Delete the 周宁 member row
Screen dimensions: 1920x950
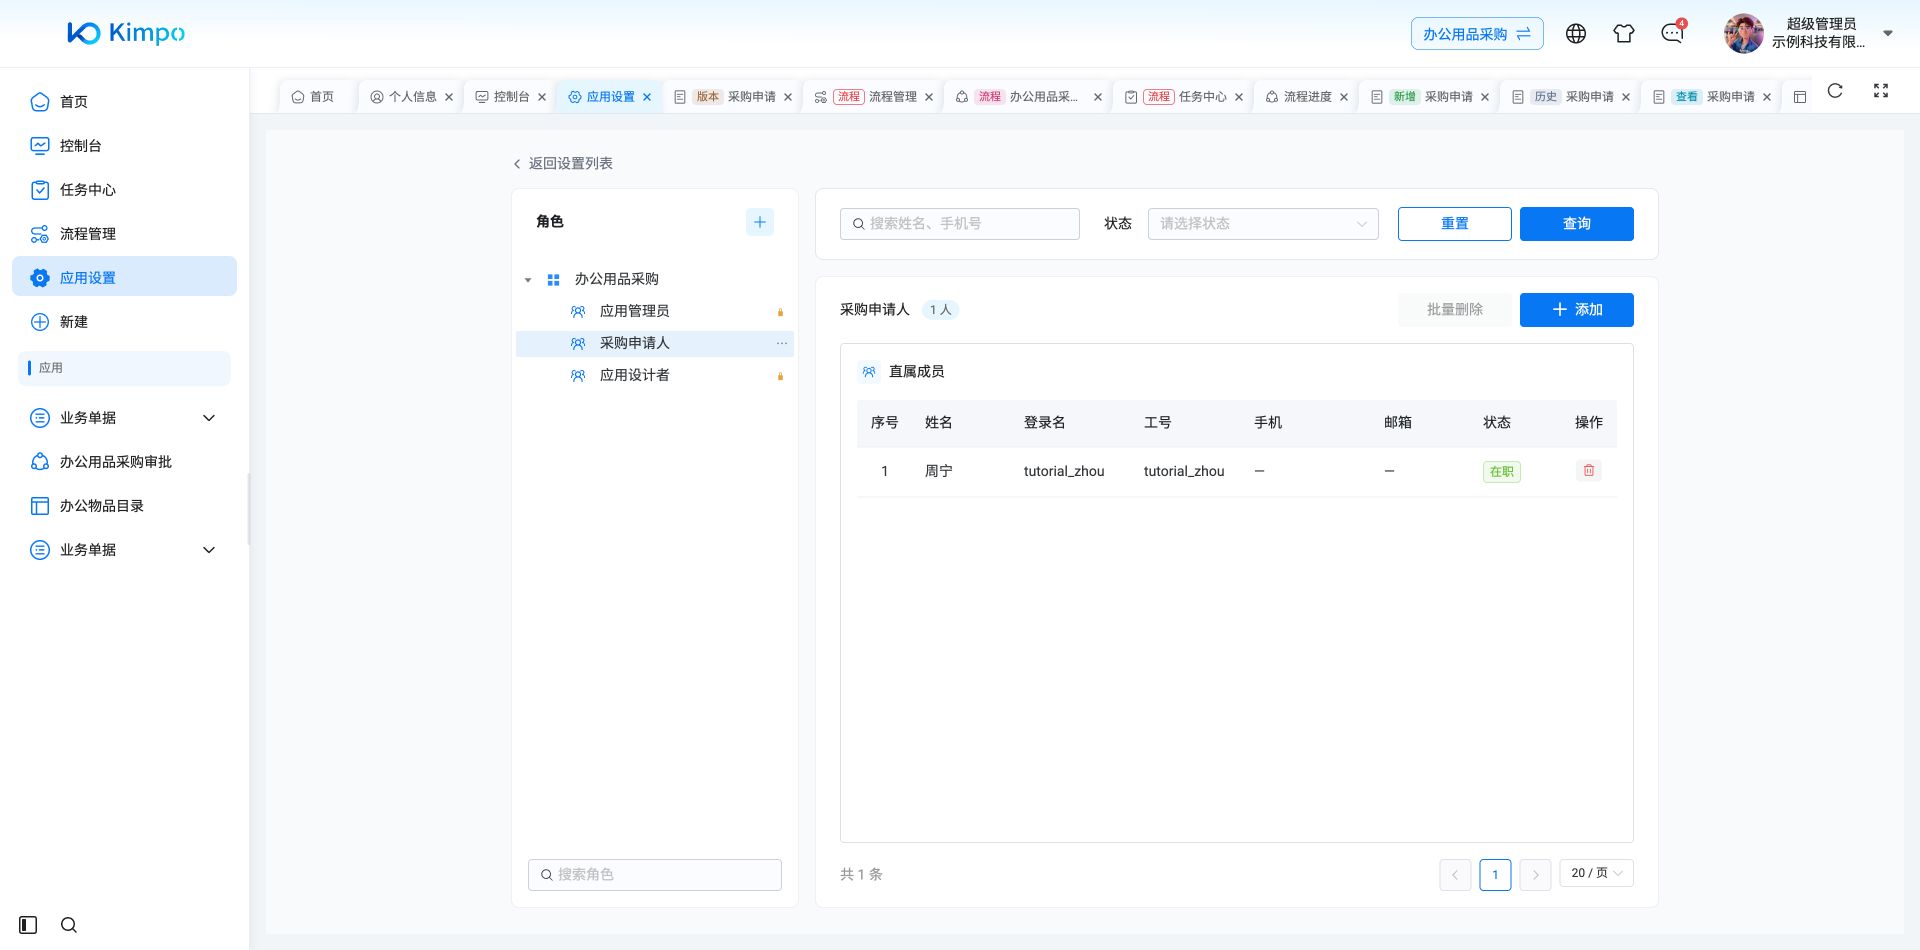click(x=1589, y=471)
